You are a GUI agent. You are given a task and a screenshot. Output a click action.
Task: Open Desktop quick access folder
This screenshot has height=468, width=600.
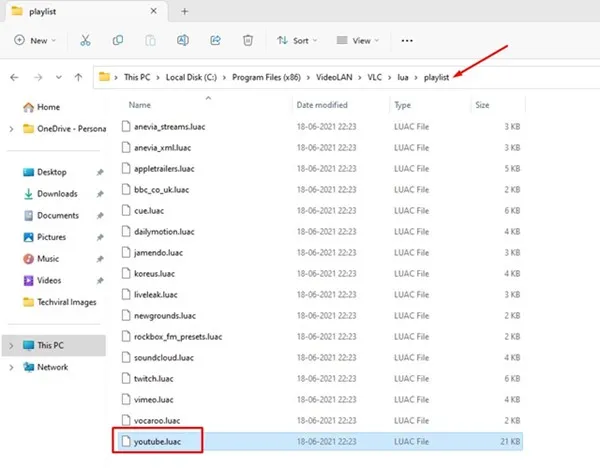(x=45, y=172)
